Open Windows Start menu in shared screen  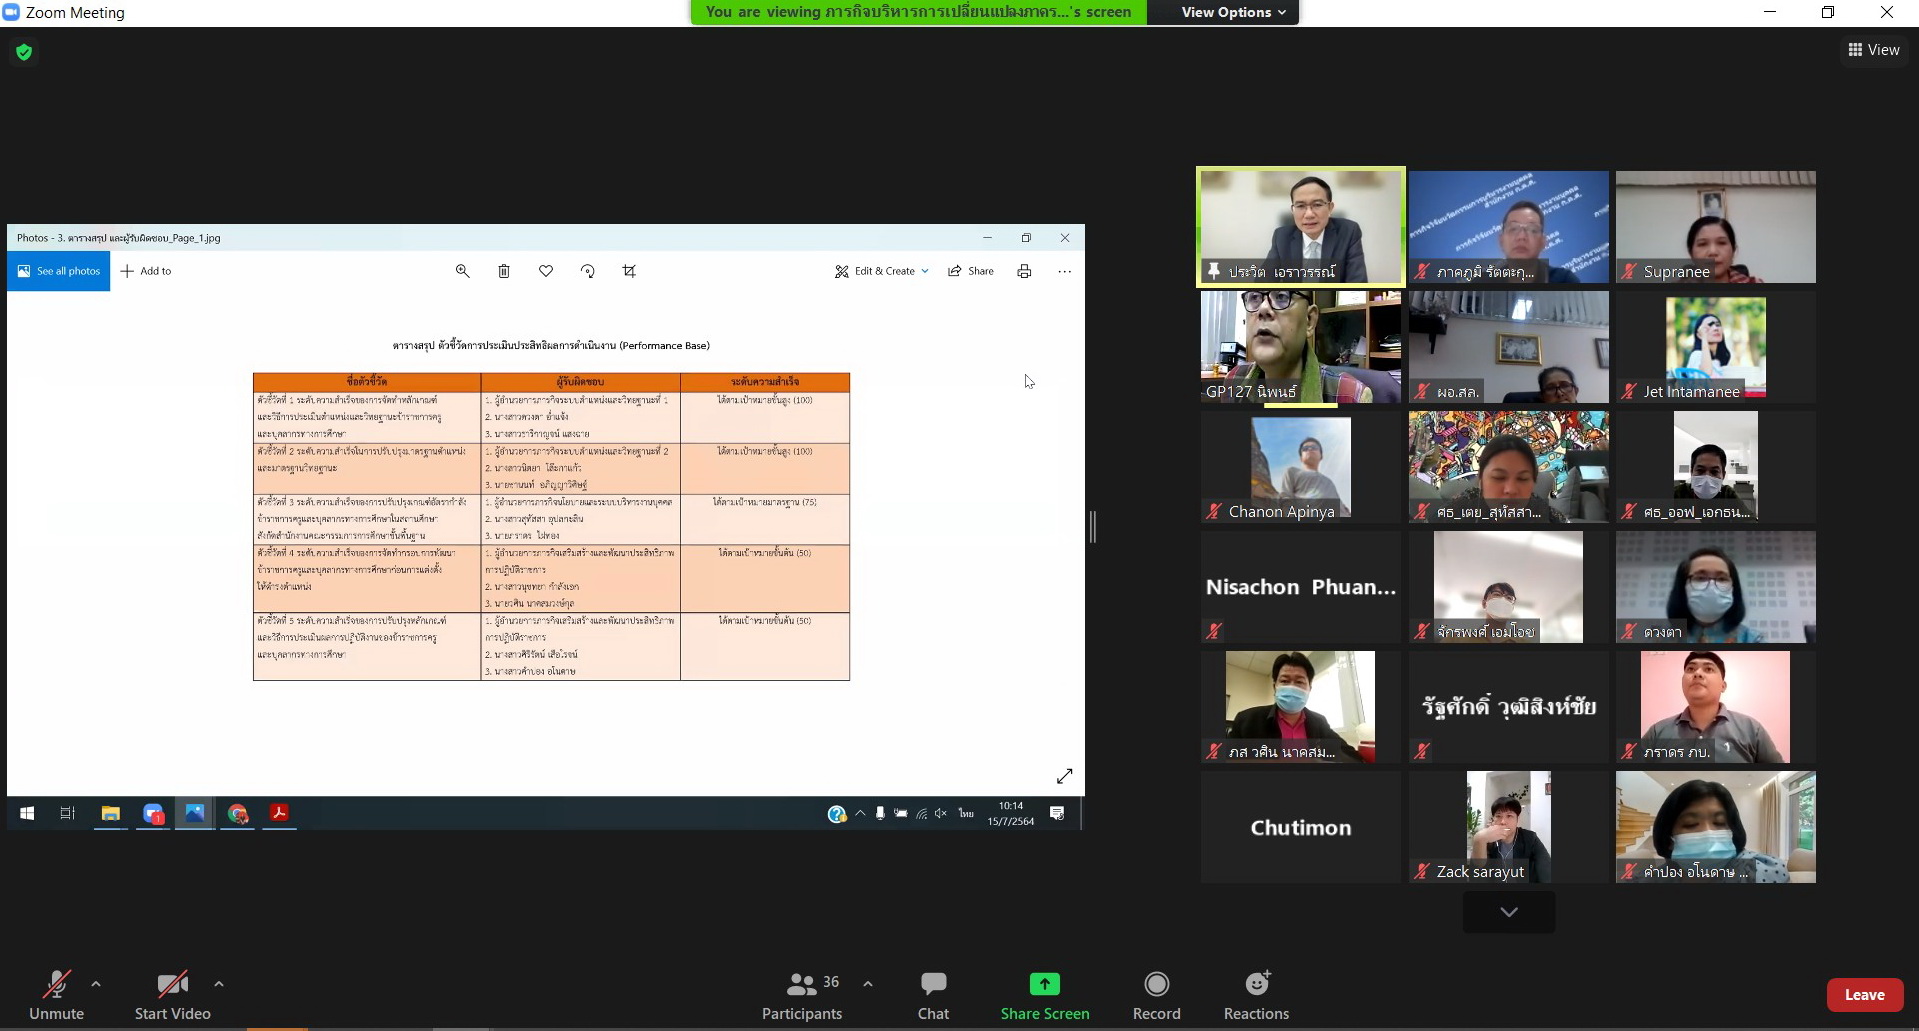[x=27, y=814]
